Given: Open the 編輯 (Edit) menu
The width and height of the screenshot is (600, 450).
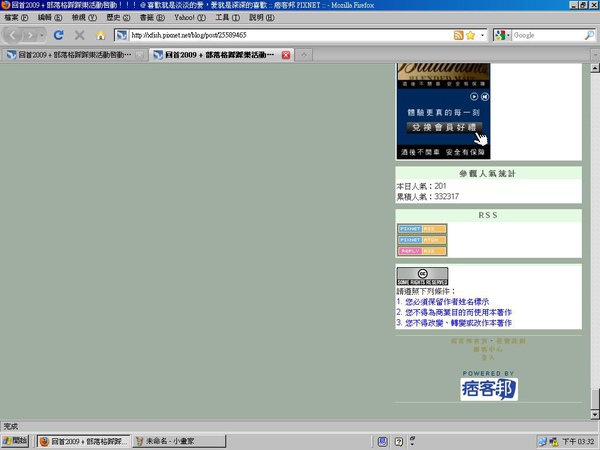Looking at the screenshot, I should pos(50,18).
